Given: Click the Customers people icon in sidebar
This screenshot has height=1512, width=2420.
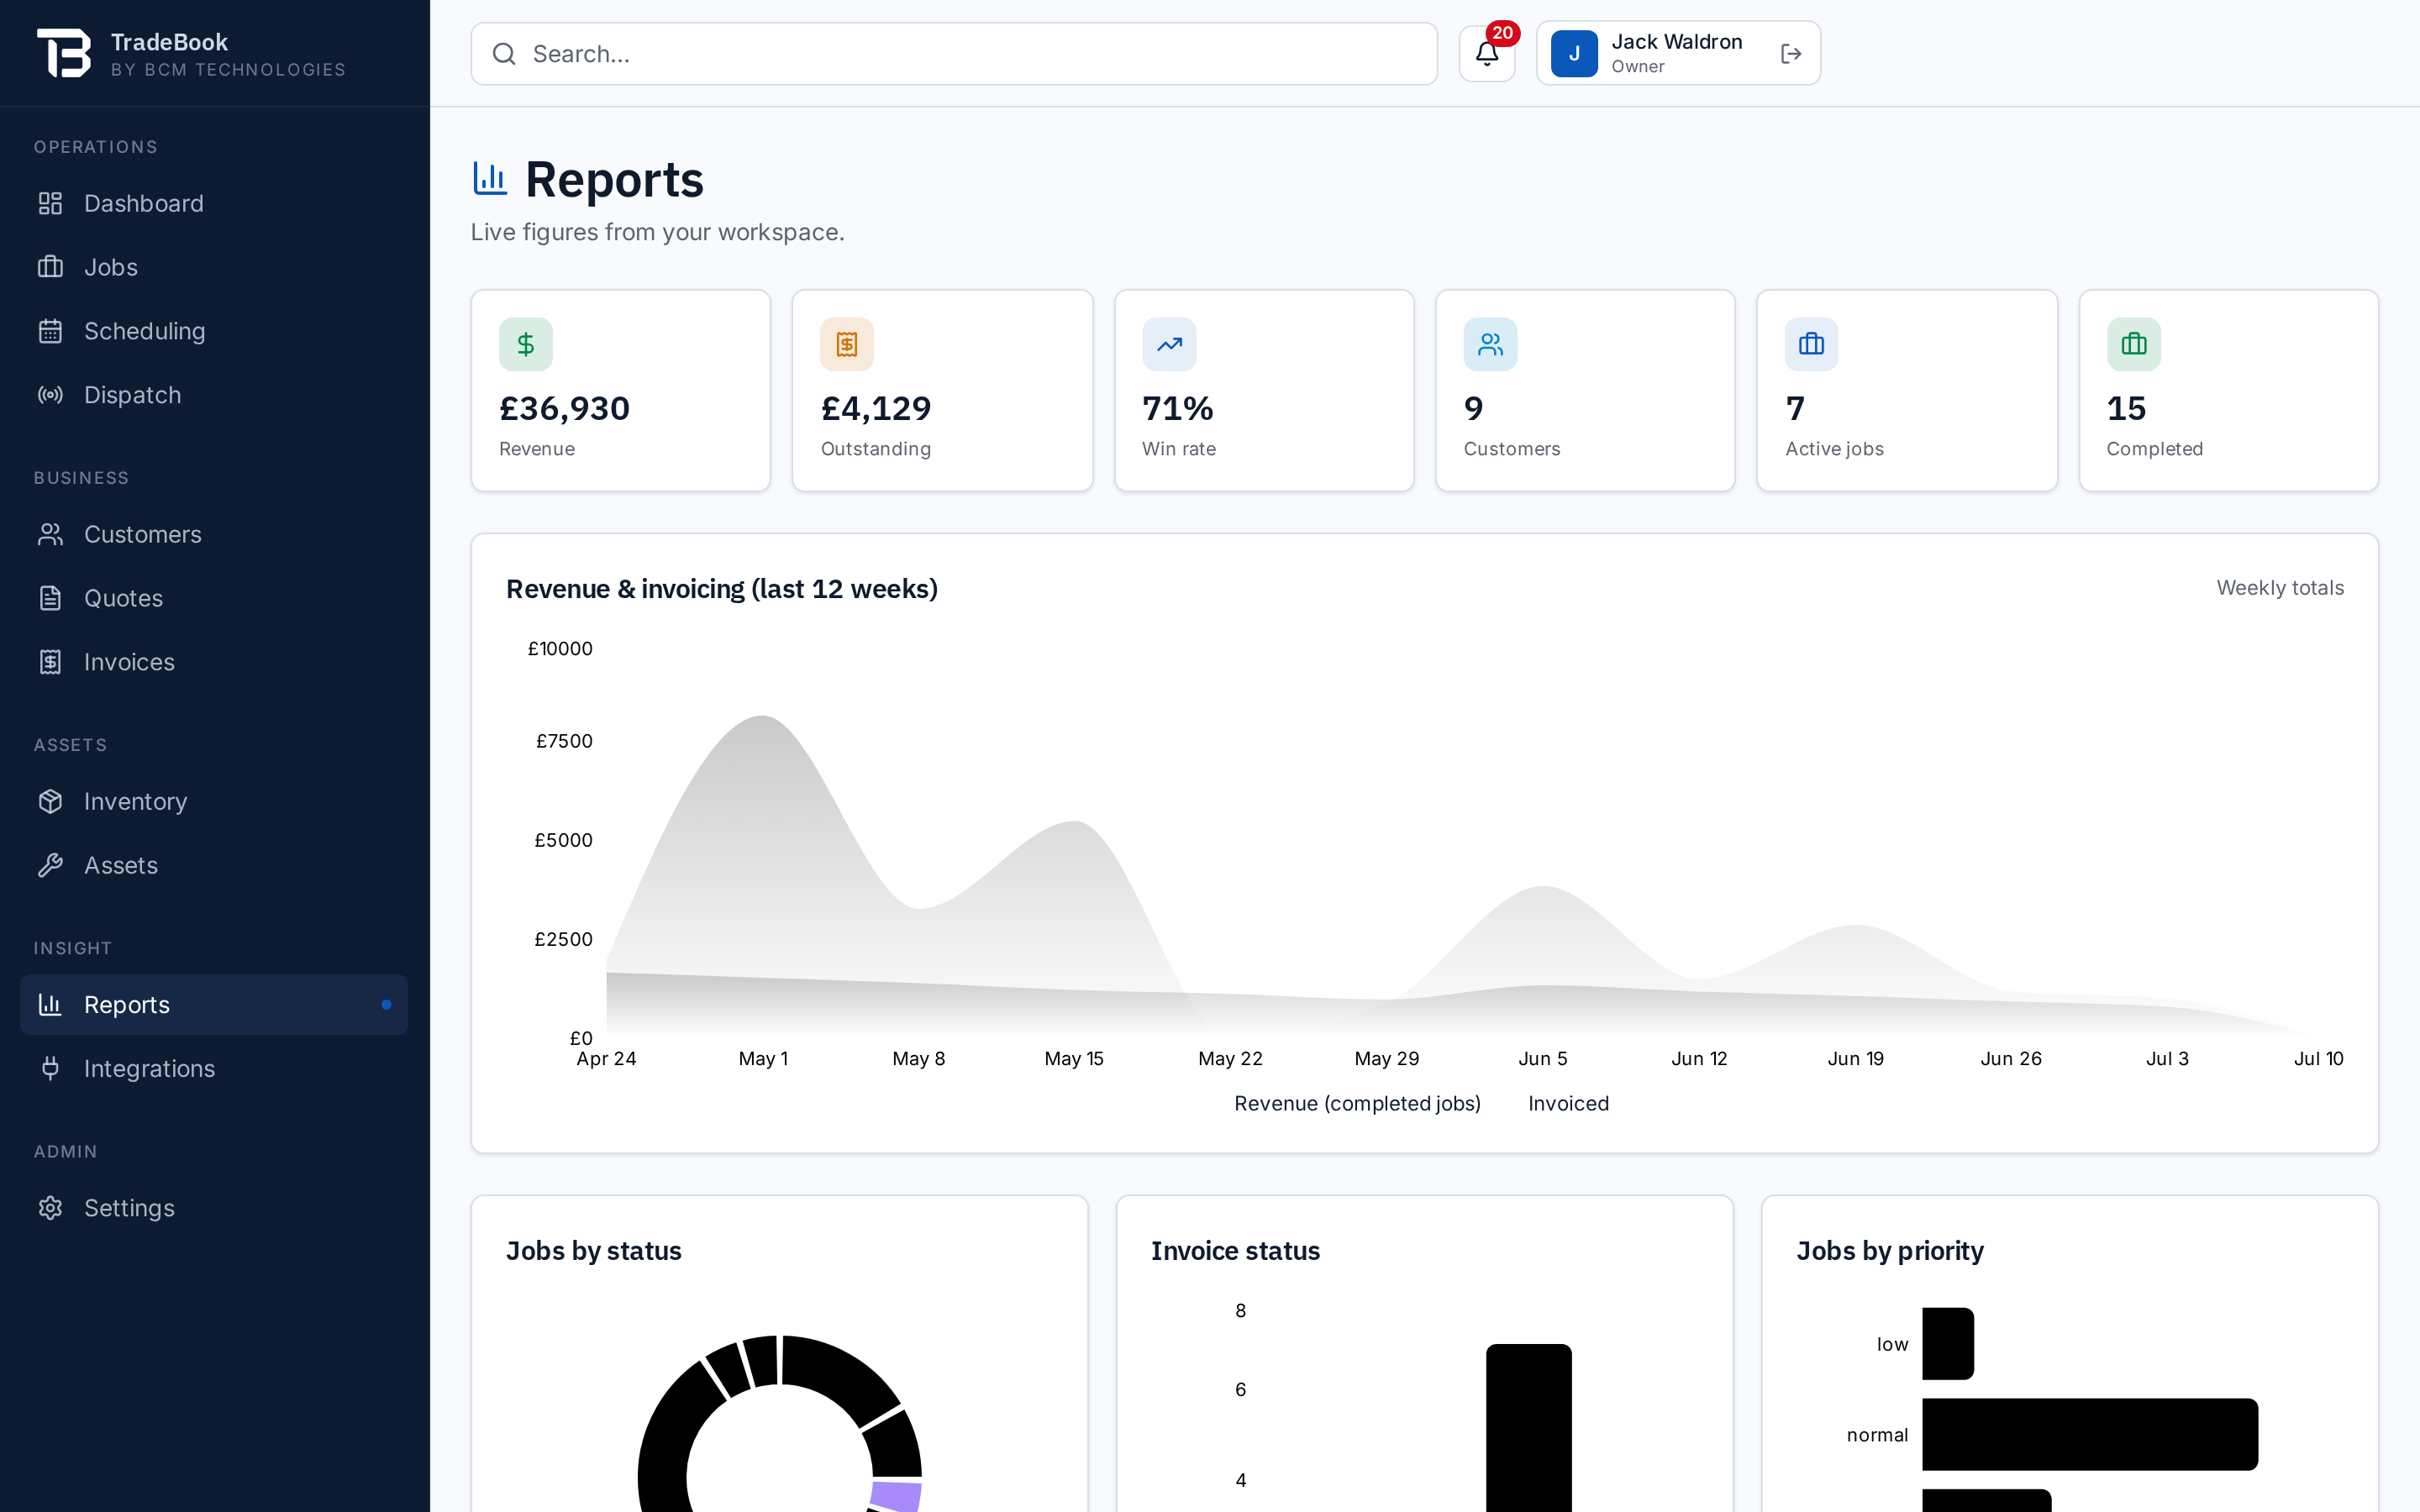Looking at the screenshot, I should point(50,534).
